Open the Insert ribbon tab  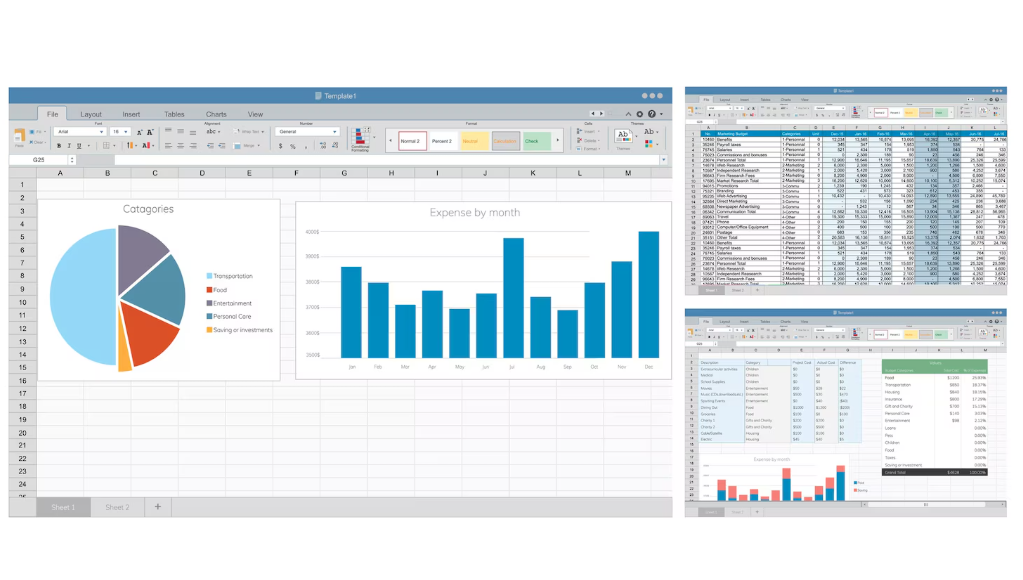click(131, 114)
